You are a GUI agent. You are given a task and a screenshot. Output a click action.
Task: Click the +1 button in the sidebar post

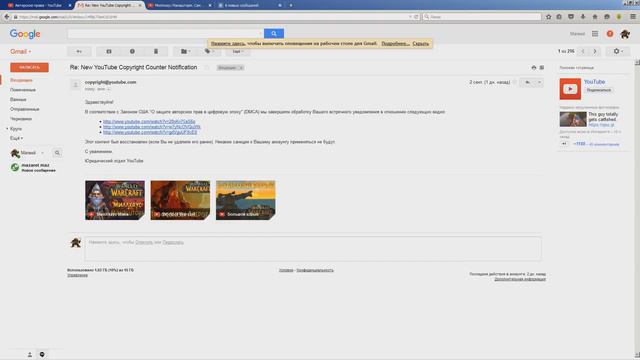pos(564,144)
